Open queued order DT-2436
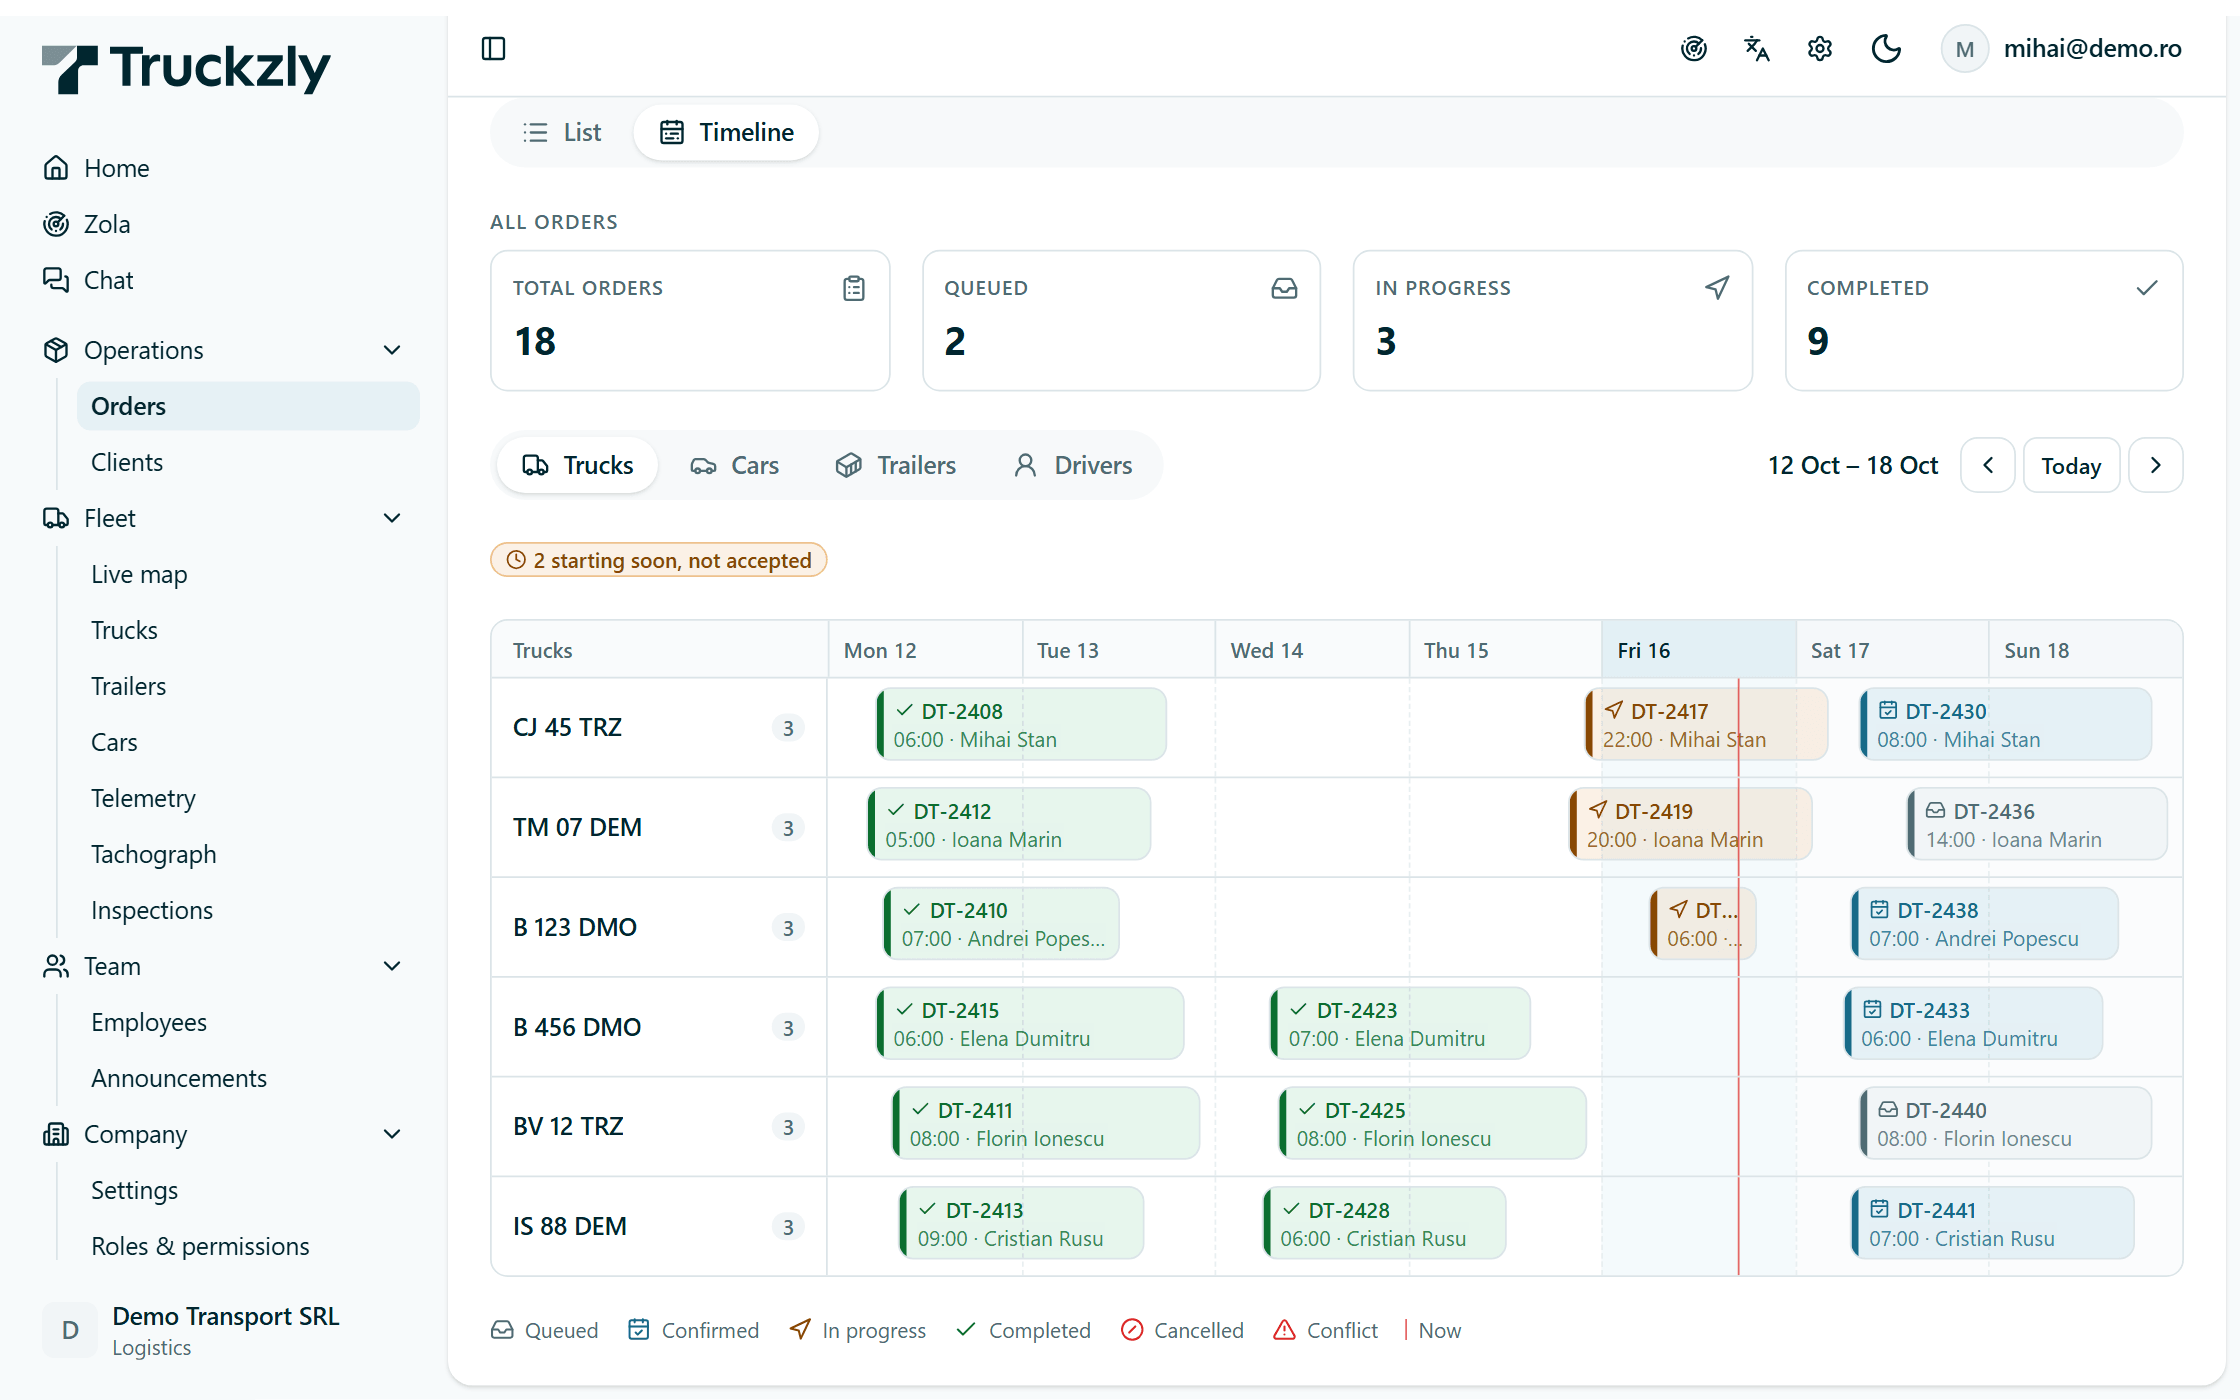The width and height of the screenshot is (2240, 1400). (x=2038, y=825)
